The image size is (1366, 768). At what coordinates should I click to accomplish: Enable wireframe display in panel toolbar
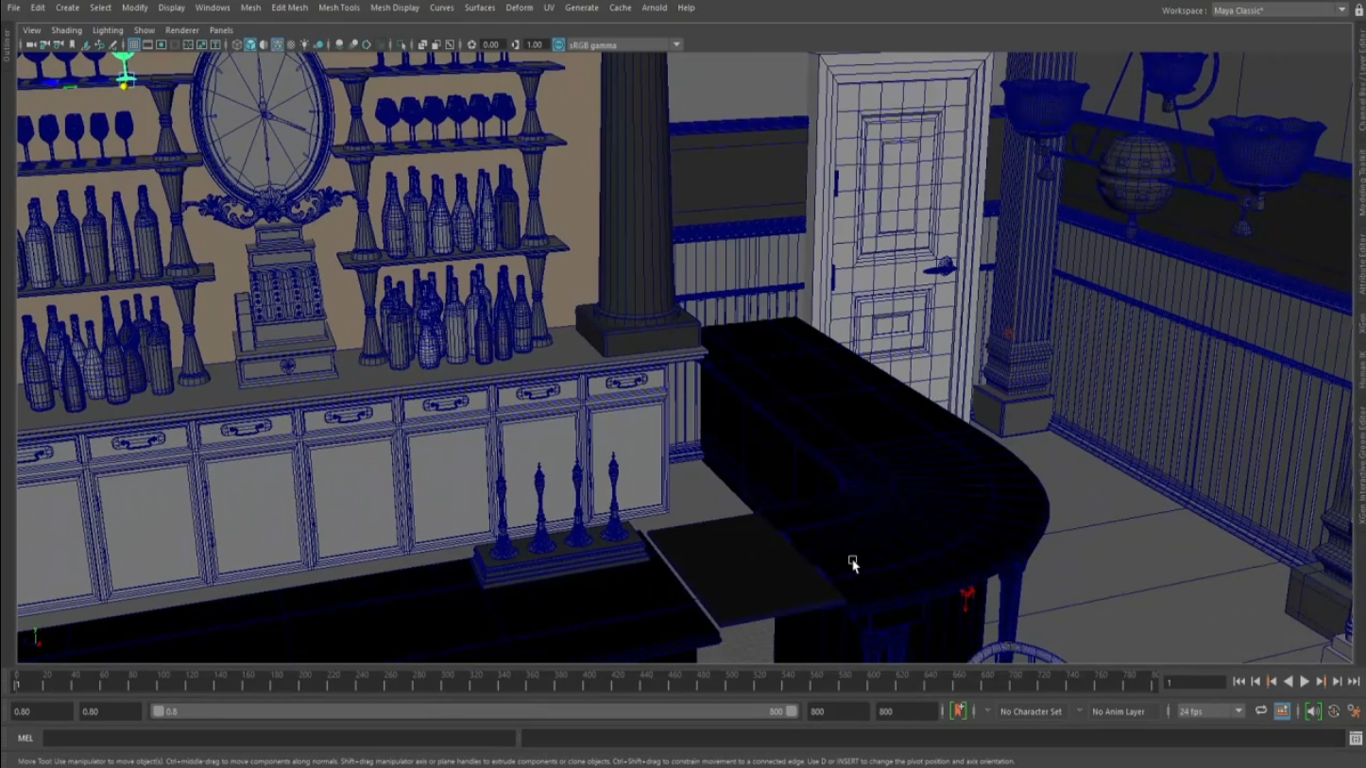tap(237, 45)
